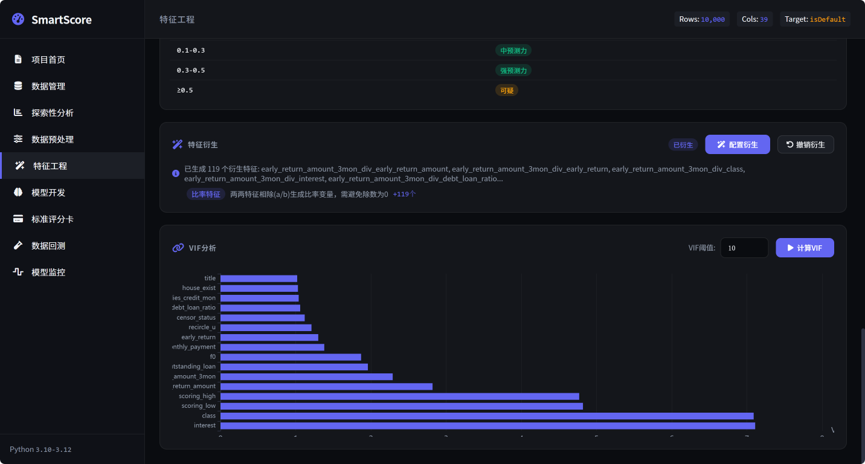The image size is (865, 464).
Task: Click the 模型开发 brain icon
Action: pos(18,192)
